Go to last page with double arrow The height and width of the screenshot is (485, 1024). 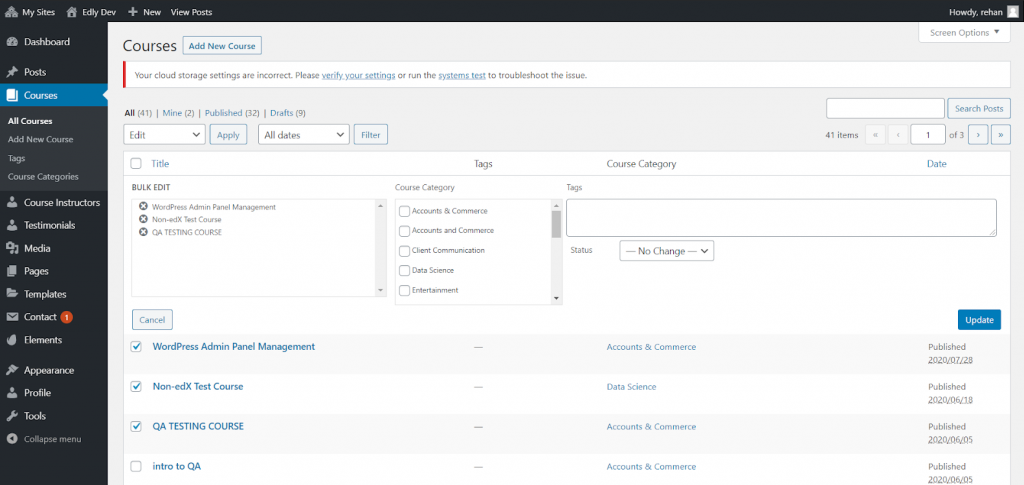click(x=1000, y=134)
